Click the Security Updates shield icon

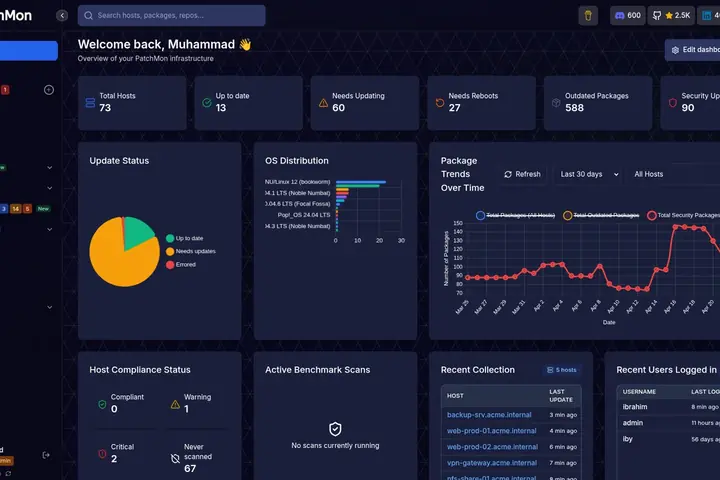click(672, 103)
